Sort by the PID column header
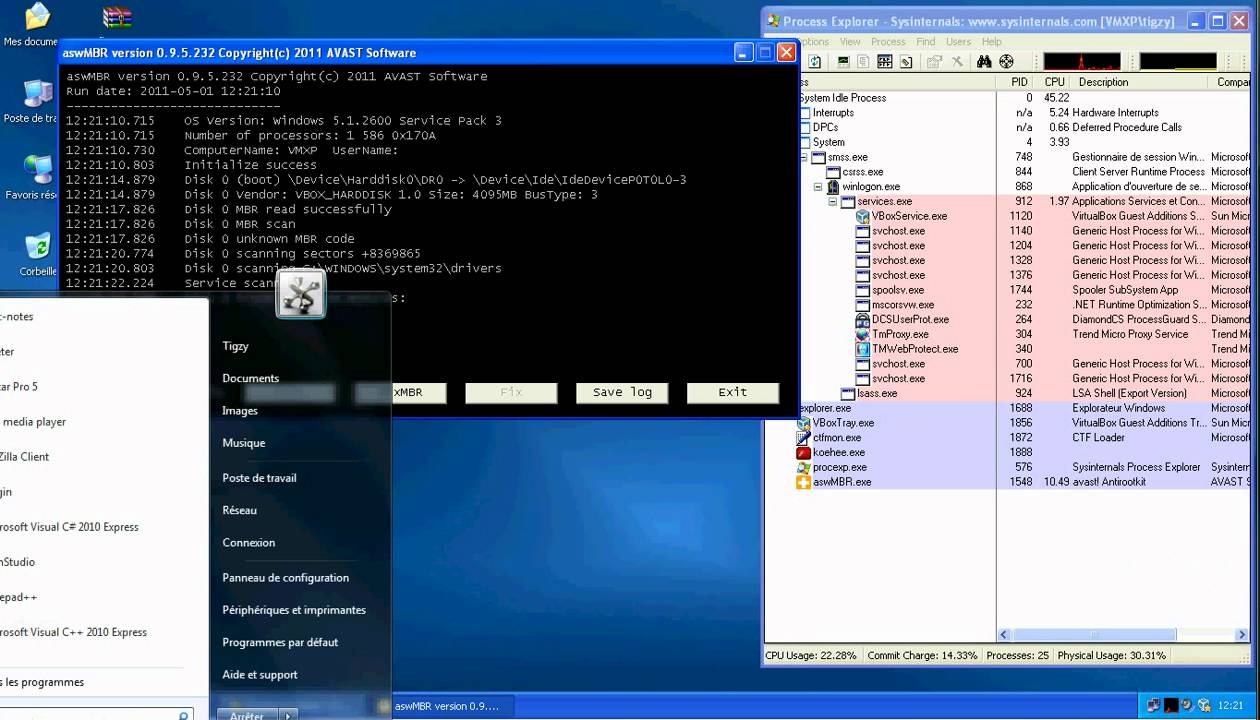Screen dimensions: 1260x720 (x=1019, y=82)
